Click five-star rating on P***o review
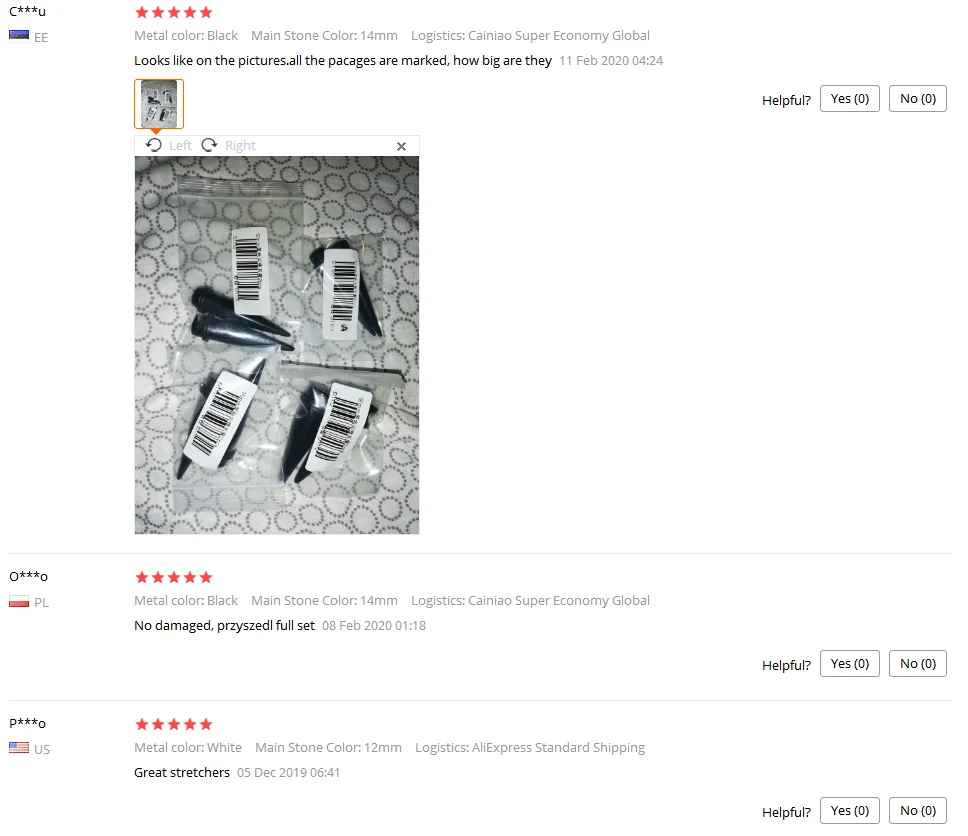 (173, 724)
